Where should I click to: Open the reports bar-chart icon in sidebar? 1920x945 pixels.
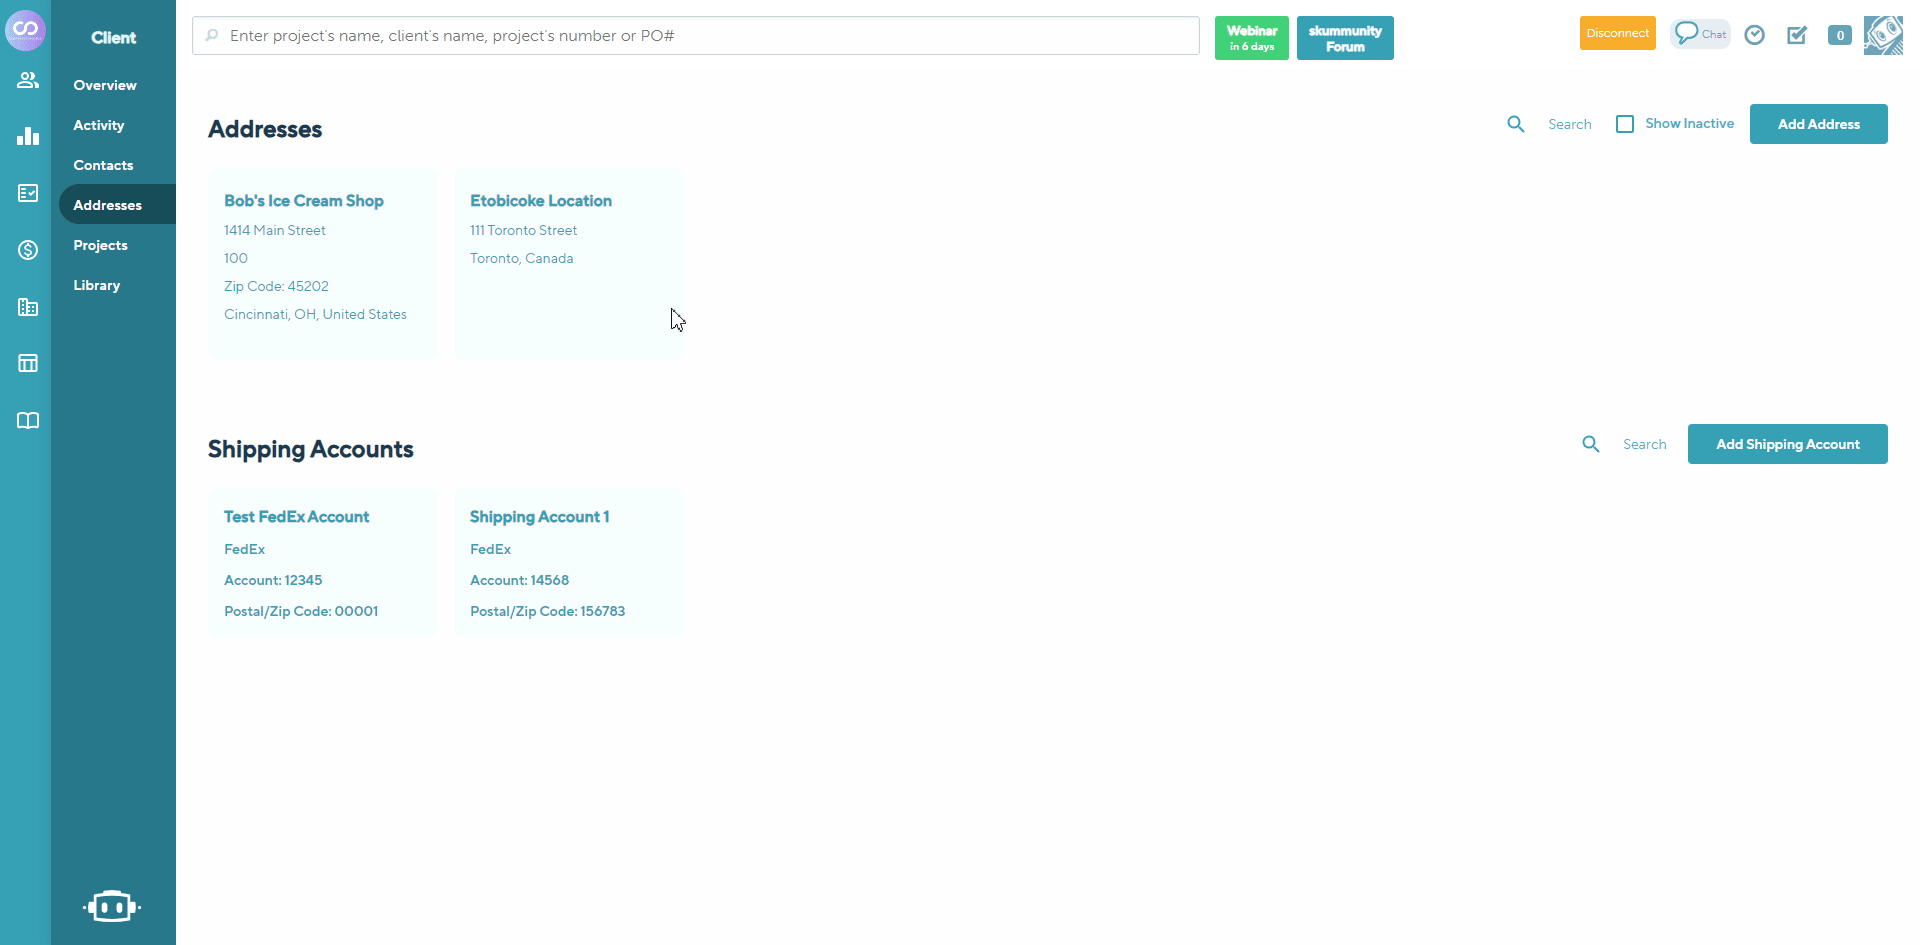pyautogui.click(x=27, y=136)
